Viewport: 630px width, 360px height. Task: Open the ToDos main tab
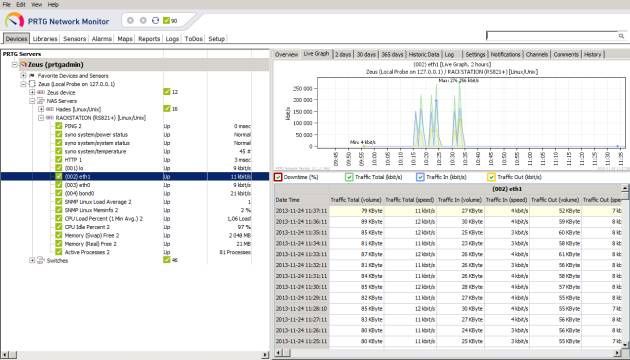(x=193, y=39)
